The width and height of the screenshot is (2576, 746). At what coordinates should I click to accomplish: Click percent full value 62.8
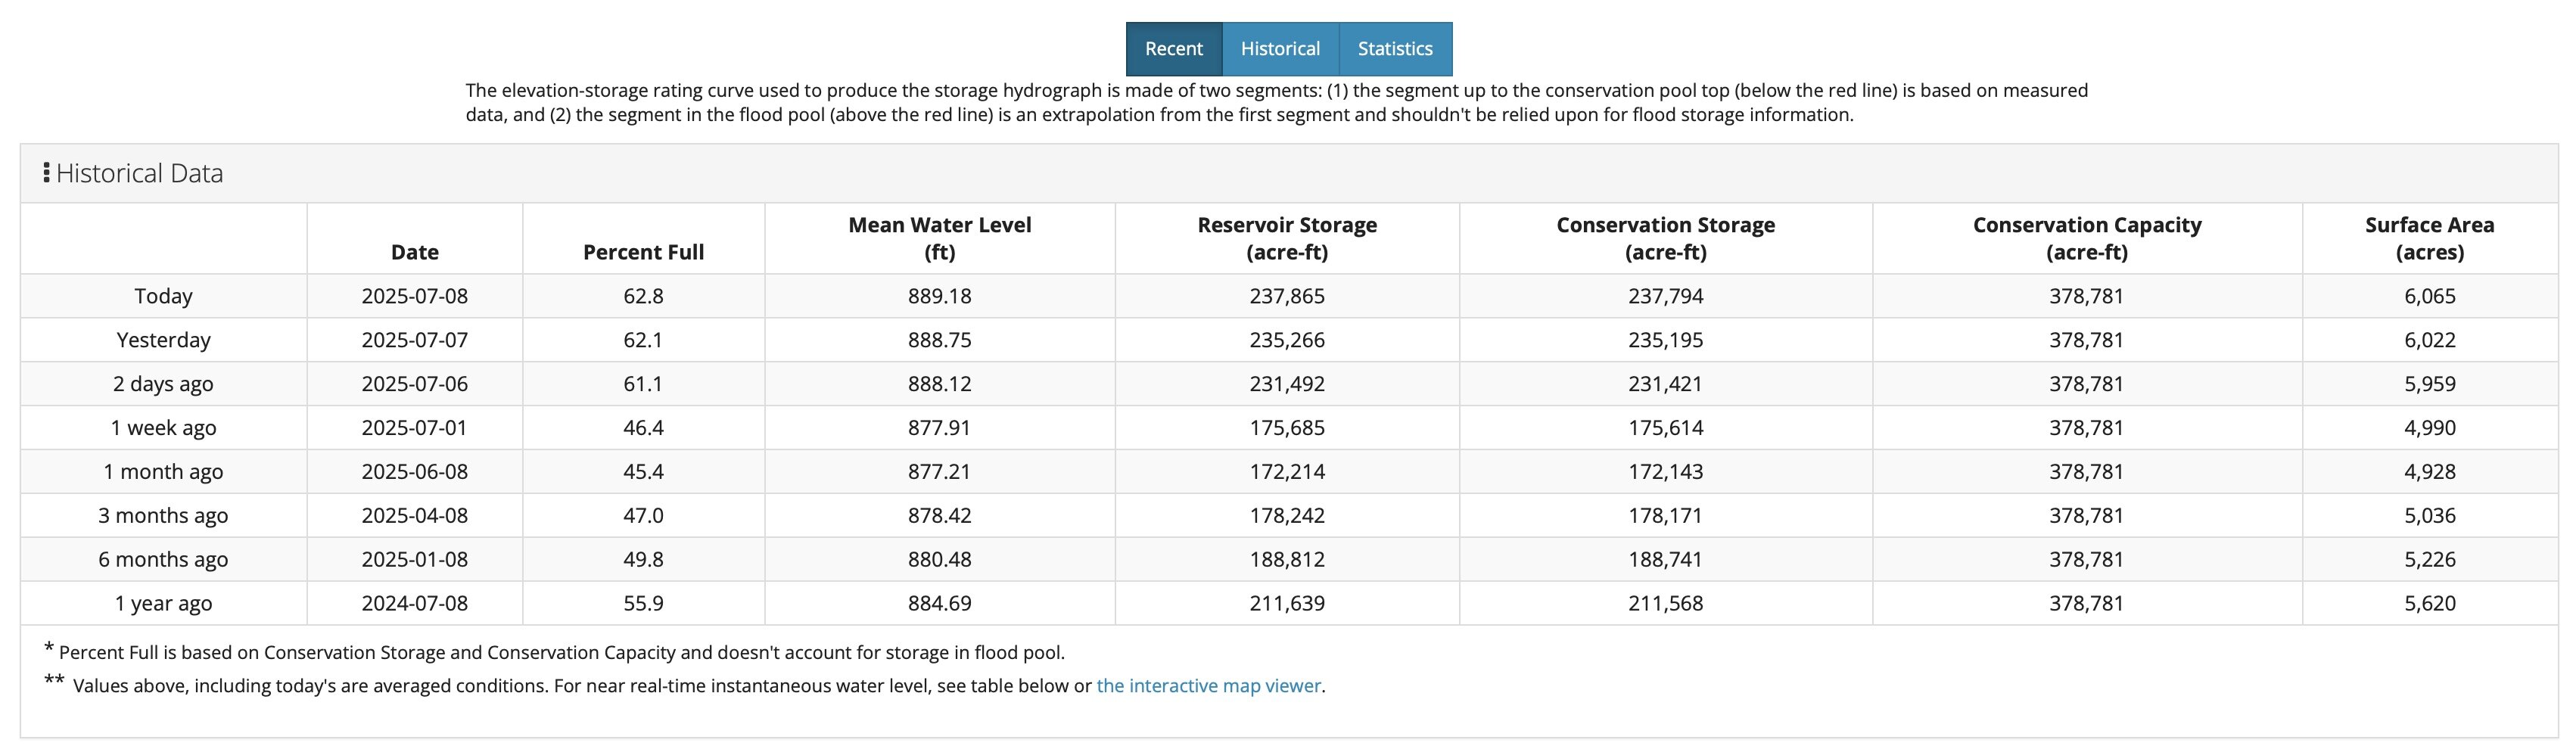[x=643, y=296]
